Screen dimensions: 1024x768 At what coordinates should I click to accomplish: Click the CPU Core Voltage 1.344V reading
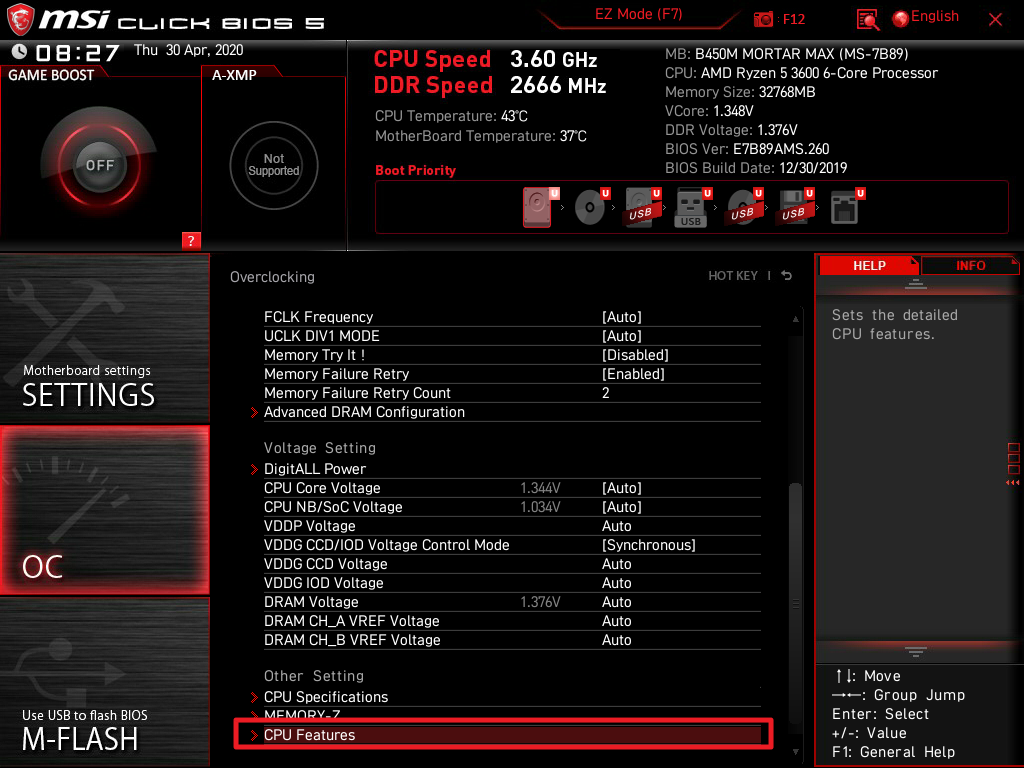click(540, 488)
